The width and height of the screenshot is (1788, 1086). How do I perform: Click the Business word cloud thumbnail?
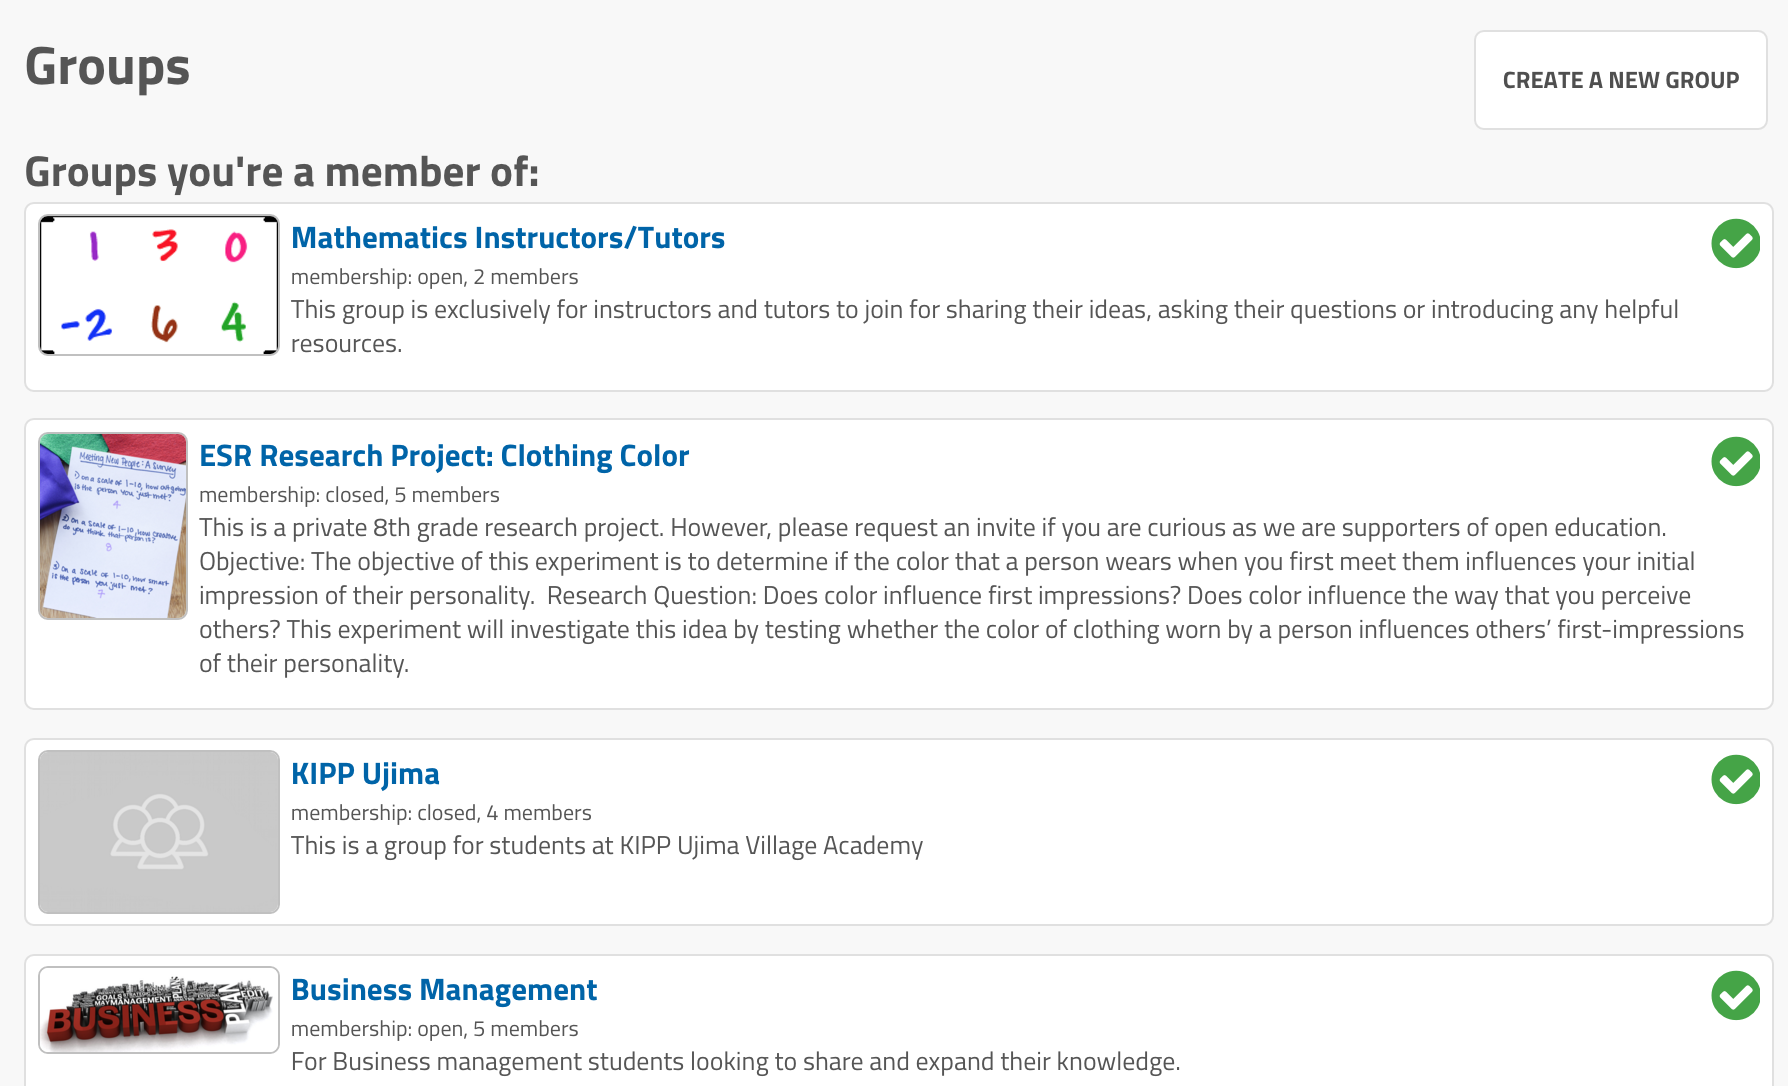(x=159, y=1010)
